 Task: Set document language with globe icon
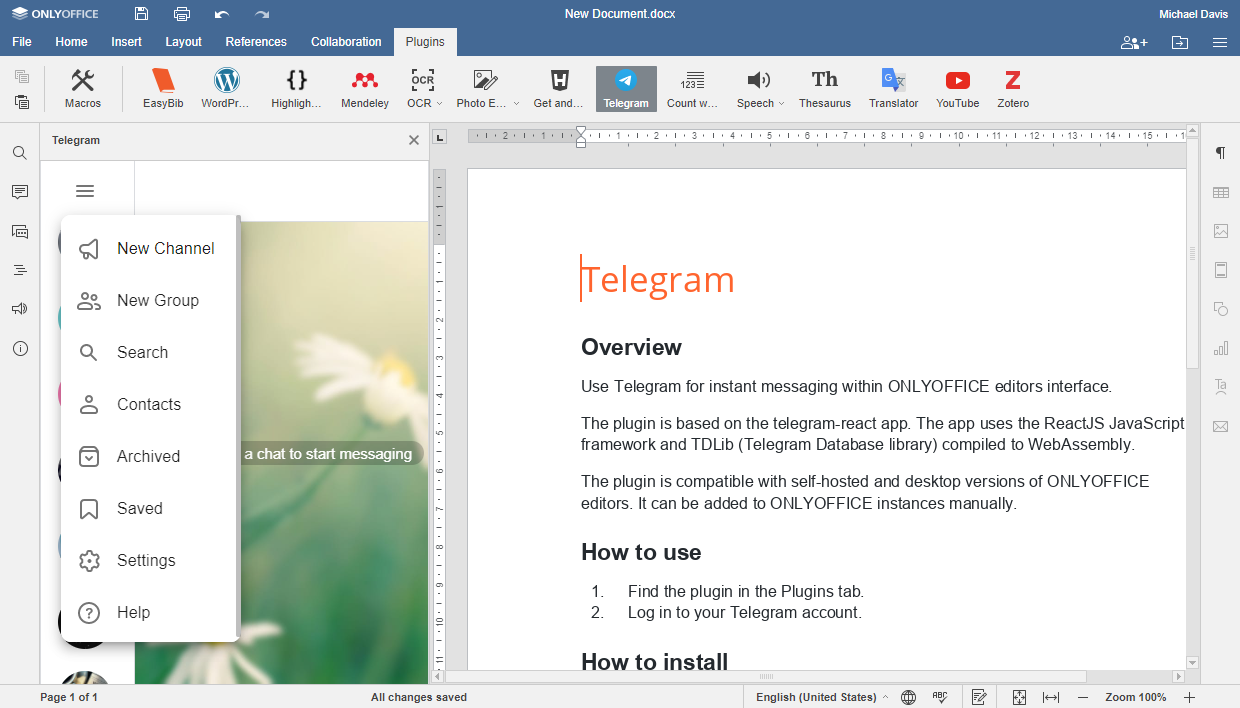[908, 697]
